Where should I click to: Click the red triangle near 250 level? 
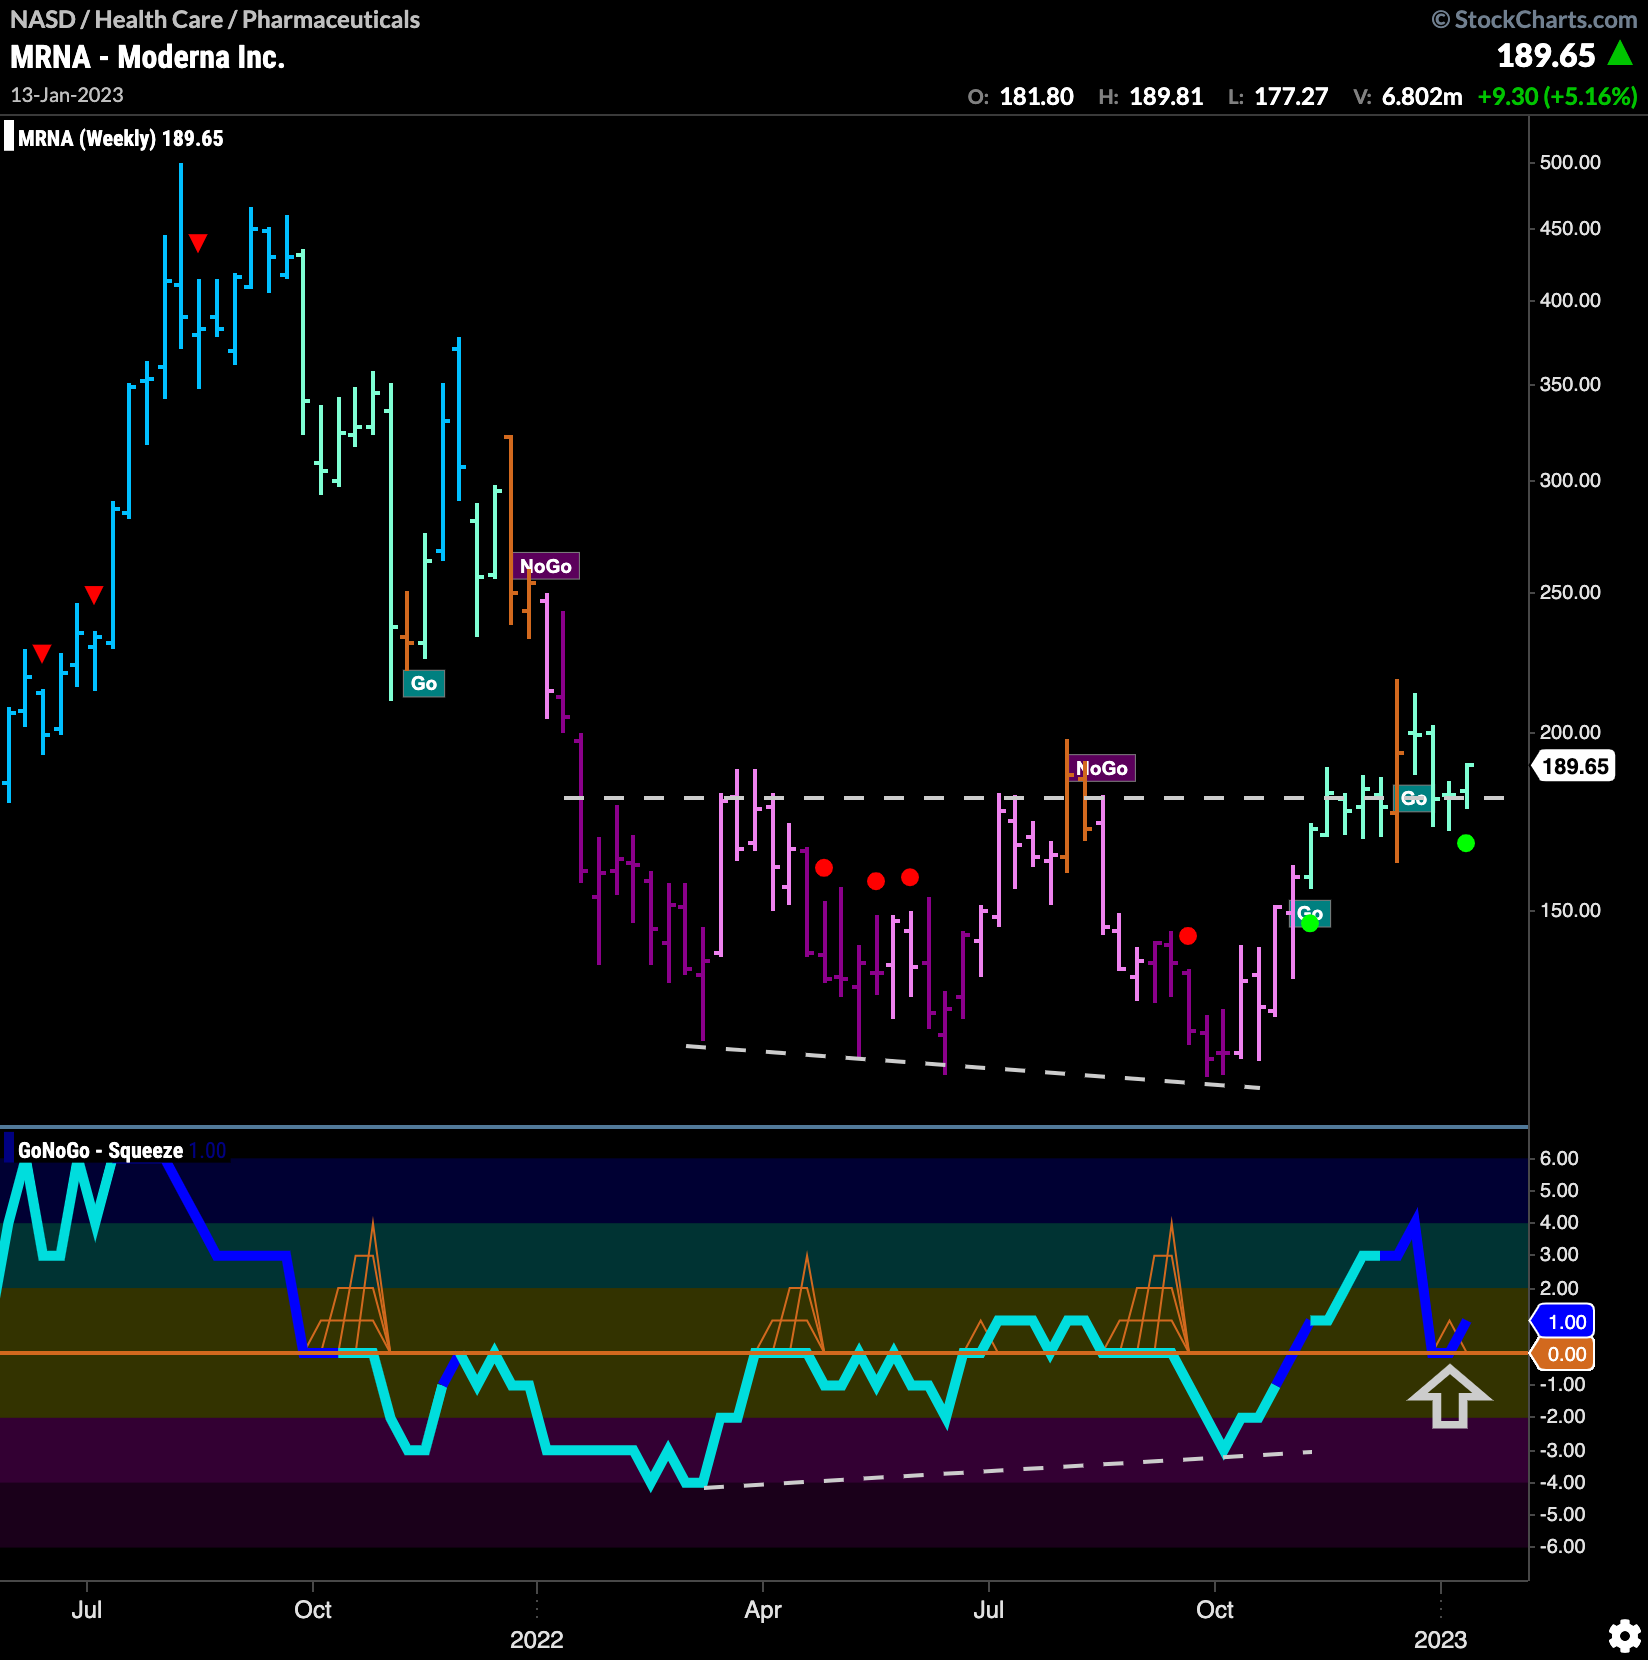pyautogui.click(x=94, y=595)
